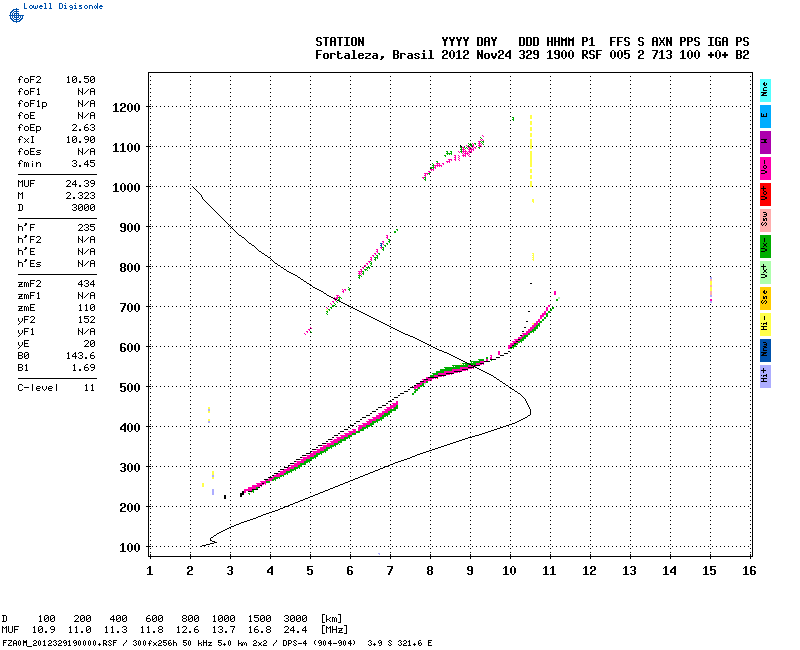
Task: Click the B1 value 1.69
Action: [x=83, y=368]
